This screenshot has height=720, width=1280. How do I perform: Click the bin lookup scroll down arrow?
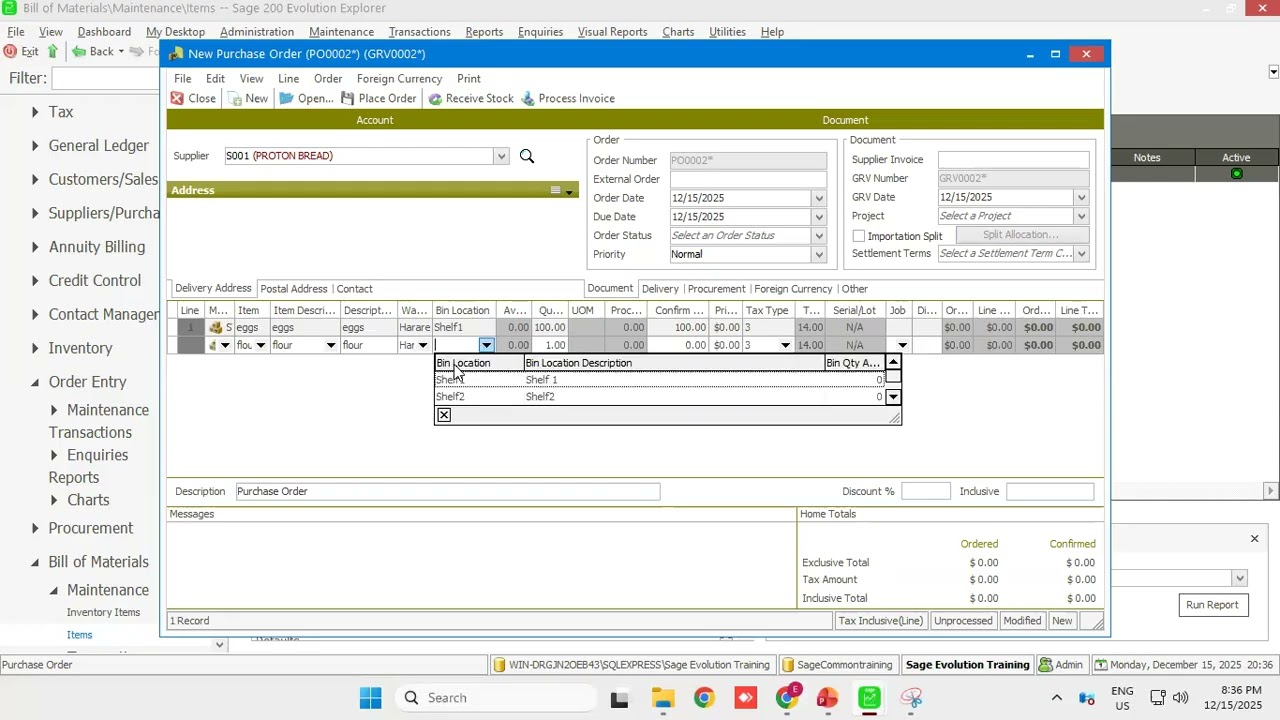tap(893, 397)
